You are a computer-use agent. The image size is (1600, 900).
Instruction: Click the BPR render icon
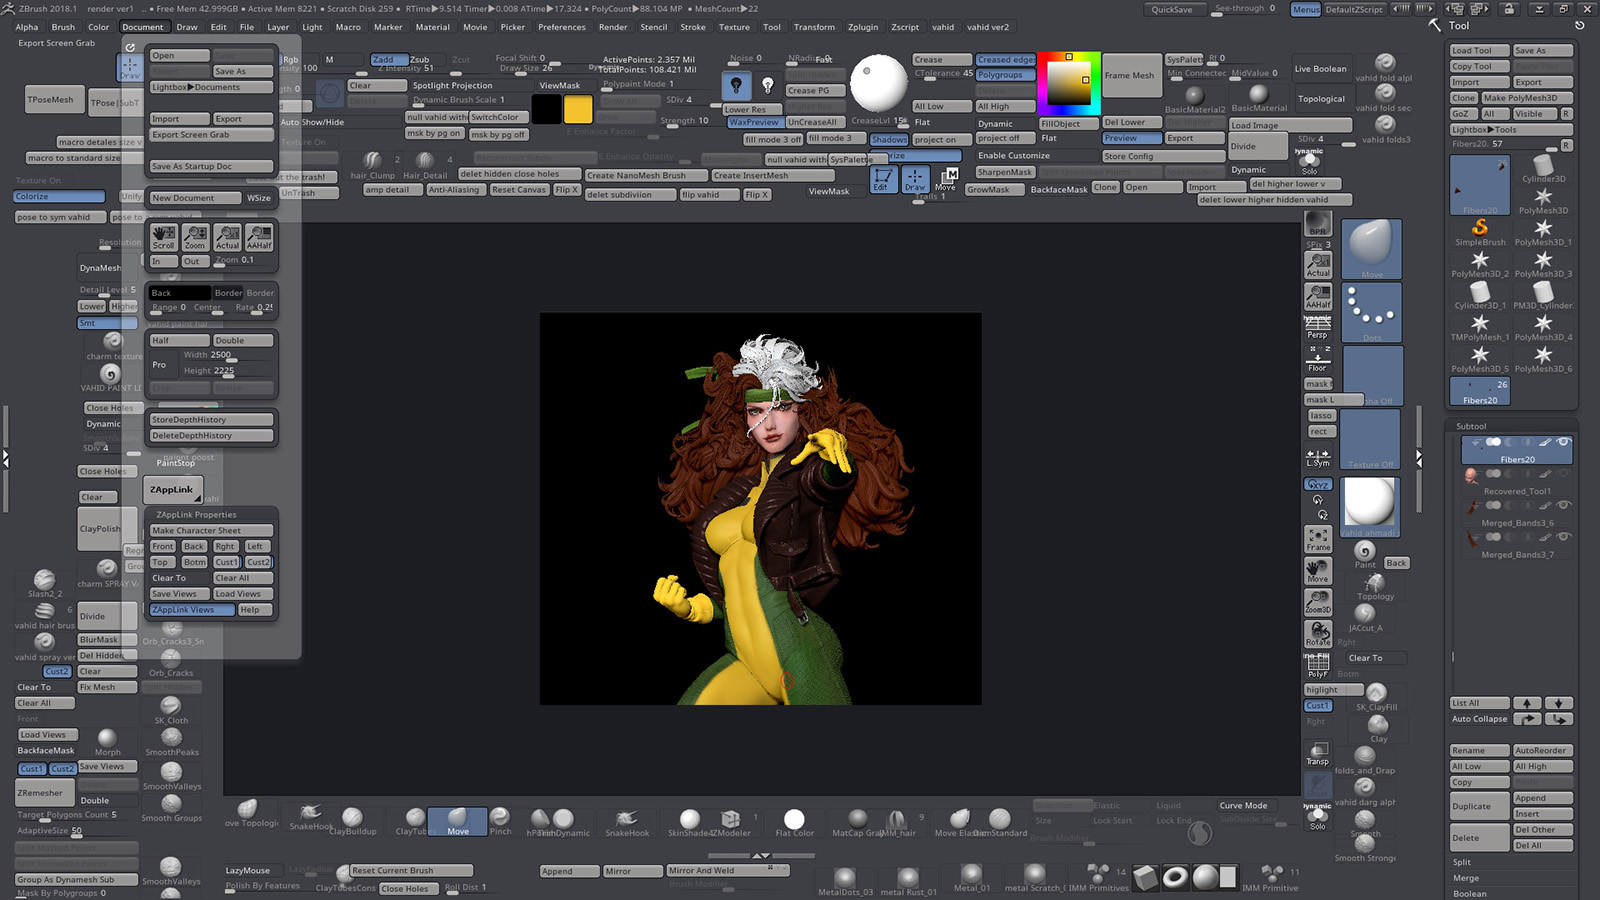(x=1318, y=224)
